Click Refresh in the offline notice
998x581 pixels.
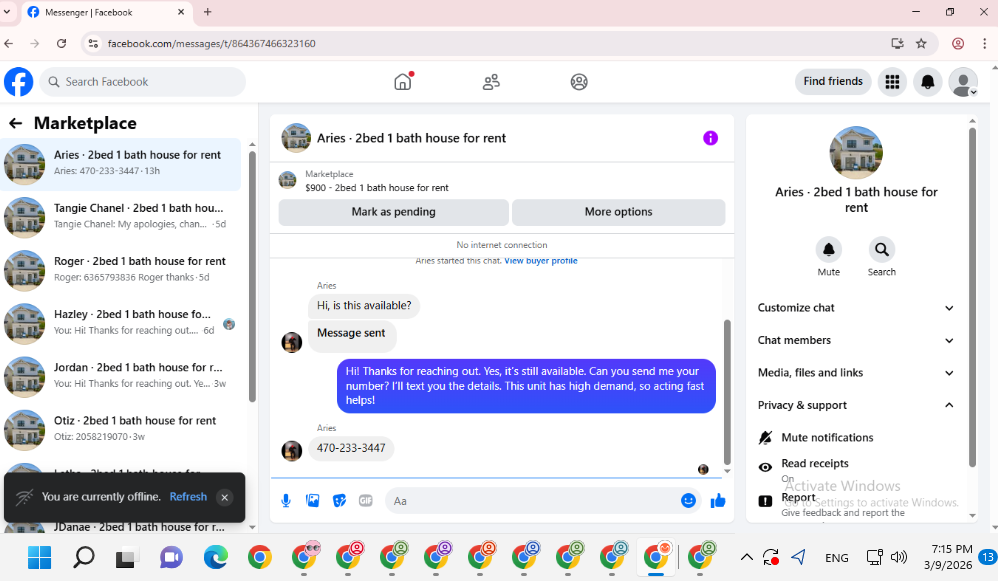click(188, 496)
